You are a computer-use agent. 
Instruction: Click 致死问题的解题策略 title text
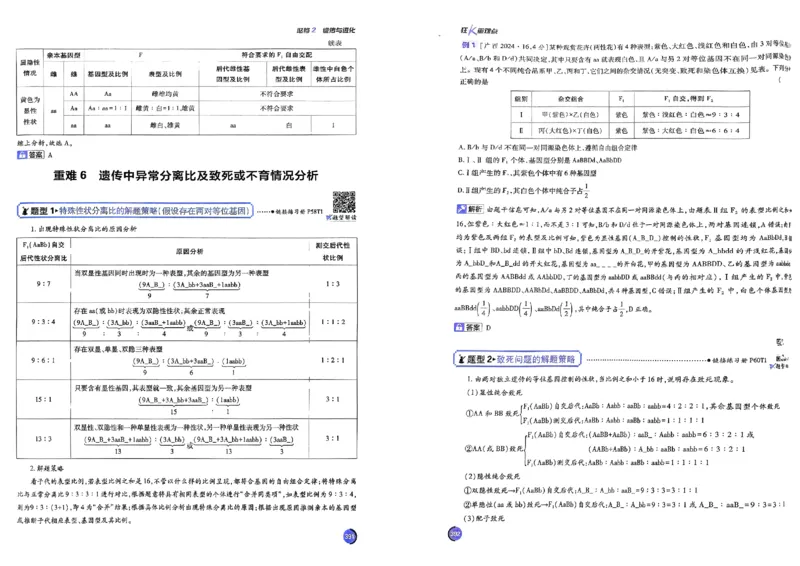pos(536,359)
